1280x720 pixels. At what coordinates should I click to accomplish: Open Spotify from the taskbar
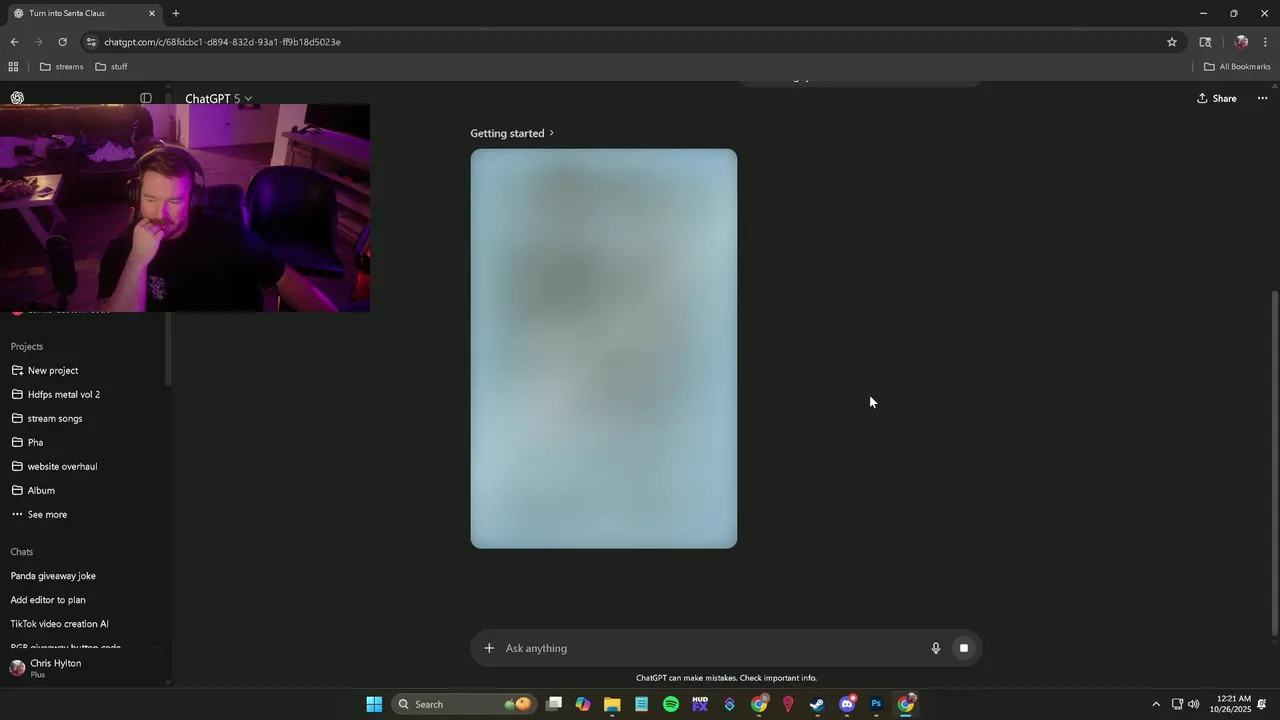pyautogui.click(x=671, y=704)
